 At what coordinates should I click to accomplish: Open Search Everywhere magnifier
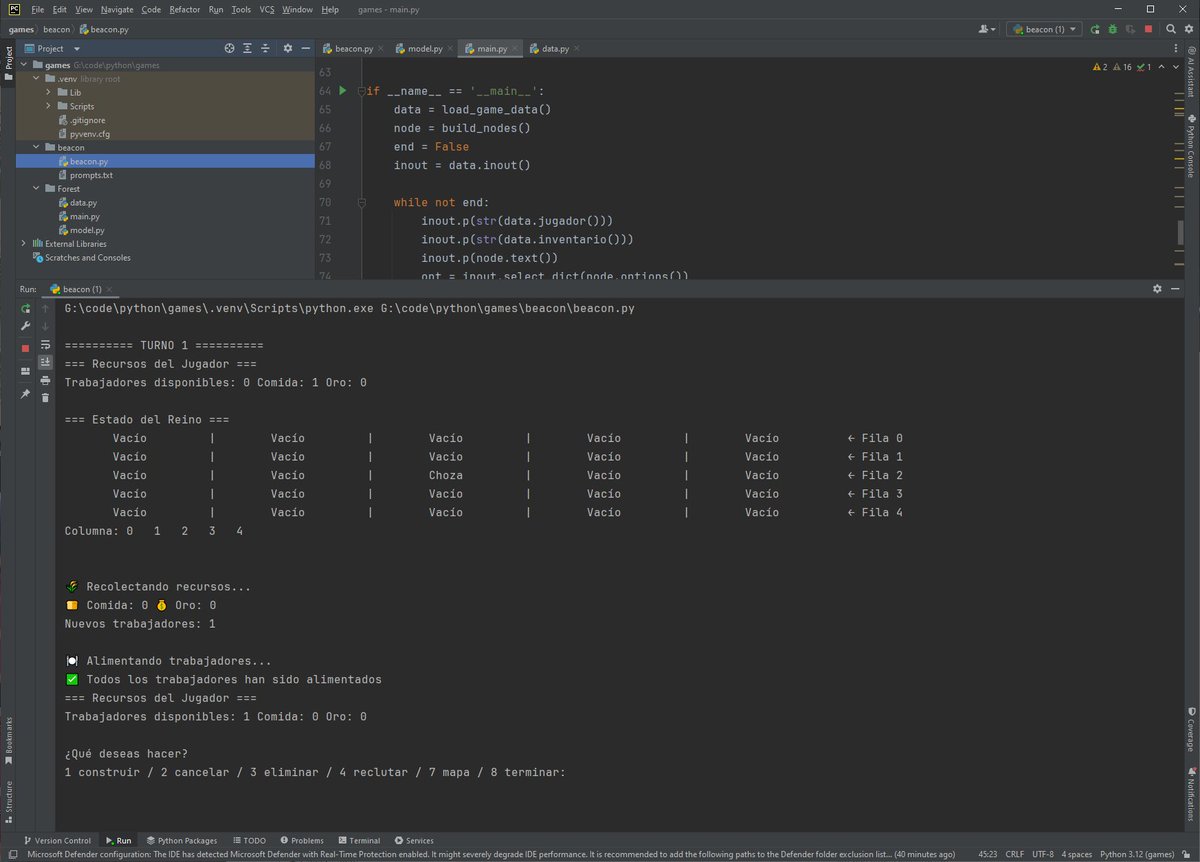[x=1170, y=29]
